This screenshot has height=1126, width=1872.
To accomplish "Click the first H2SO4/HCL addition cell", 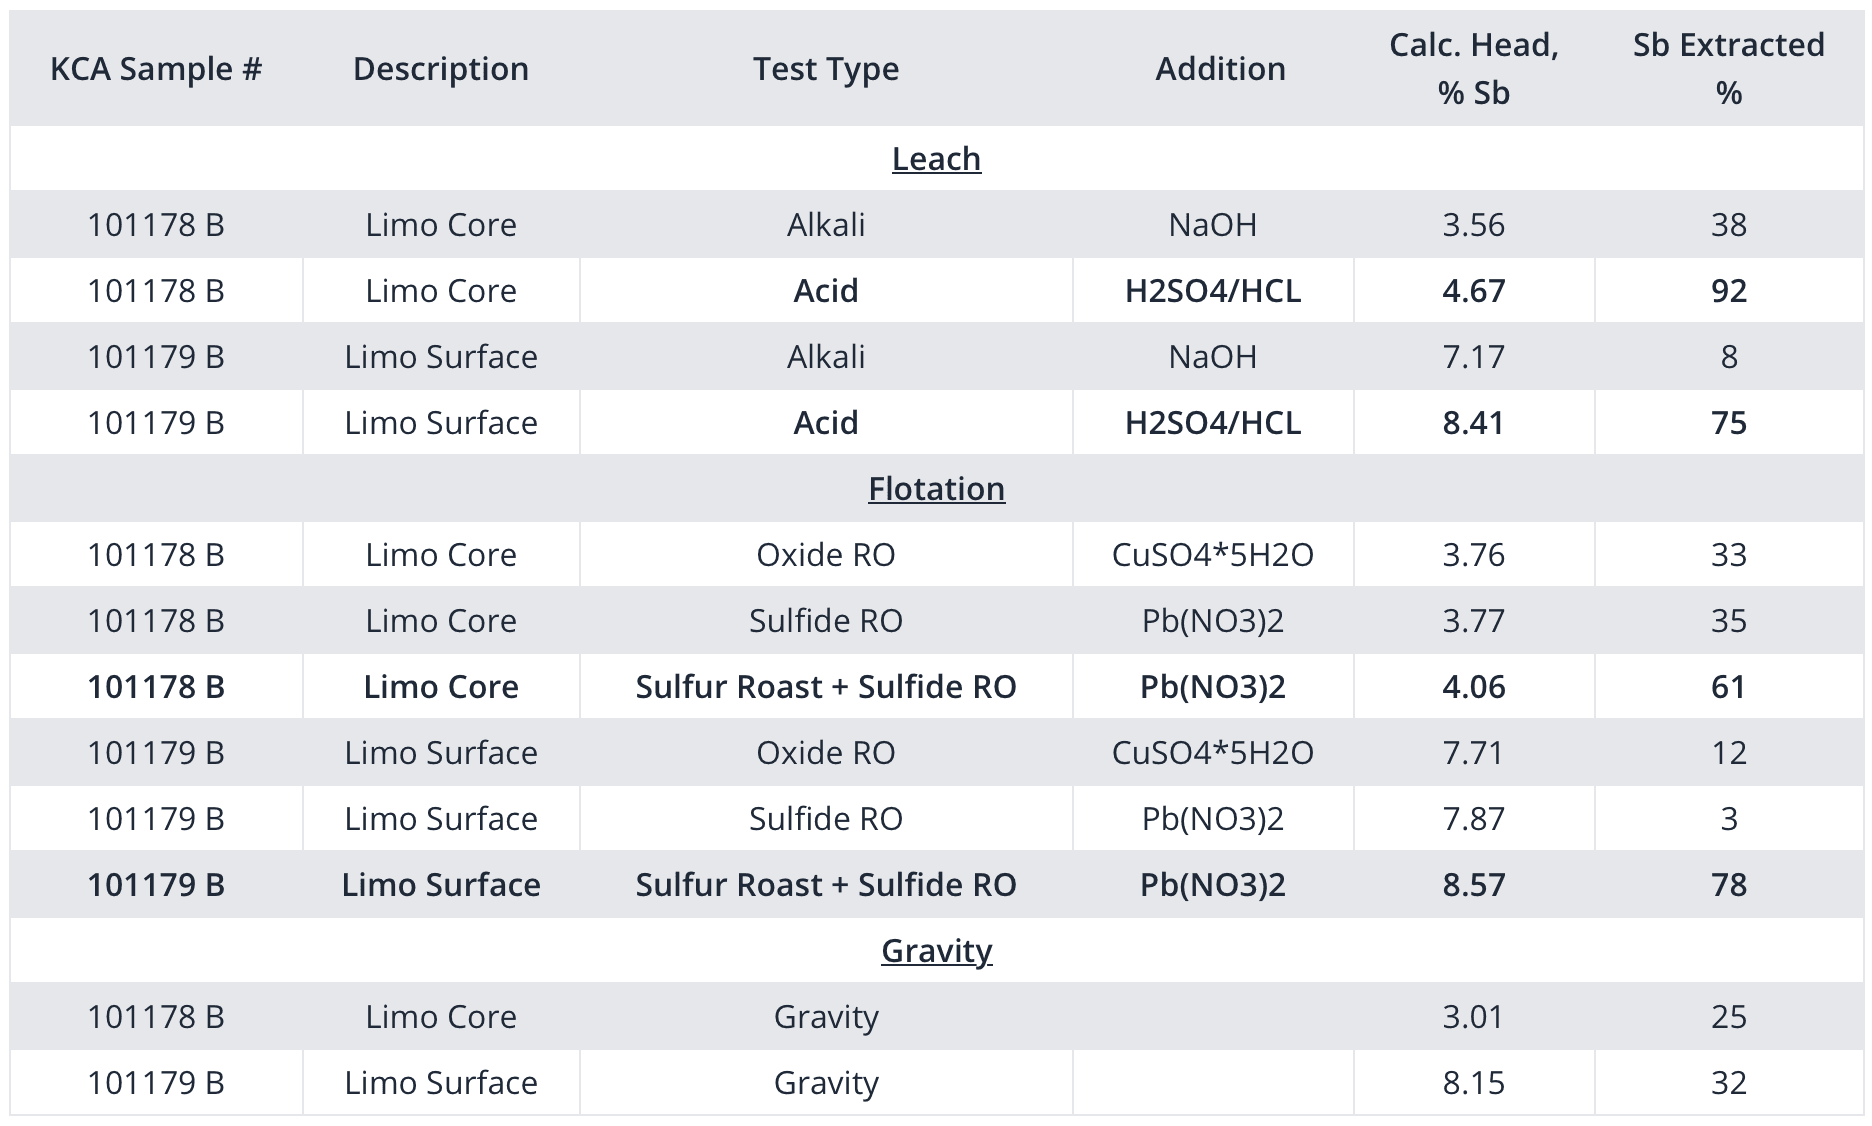I will [x=1213, y=291].
